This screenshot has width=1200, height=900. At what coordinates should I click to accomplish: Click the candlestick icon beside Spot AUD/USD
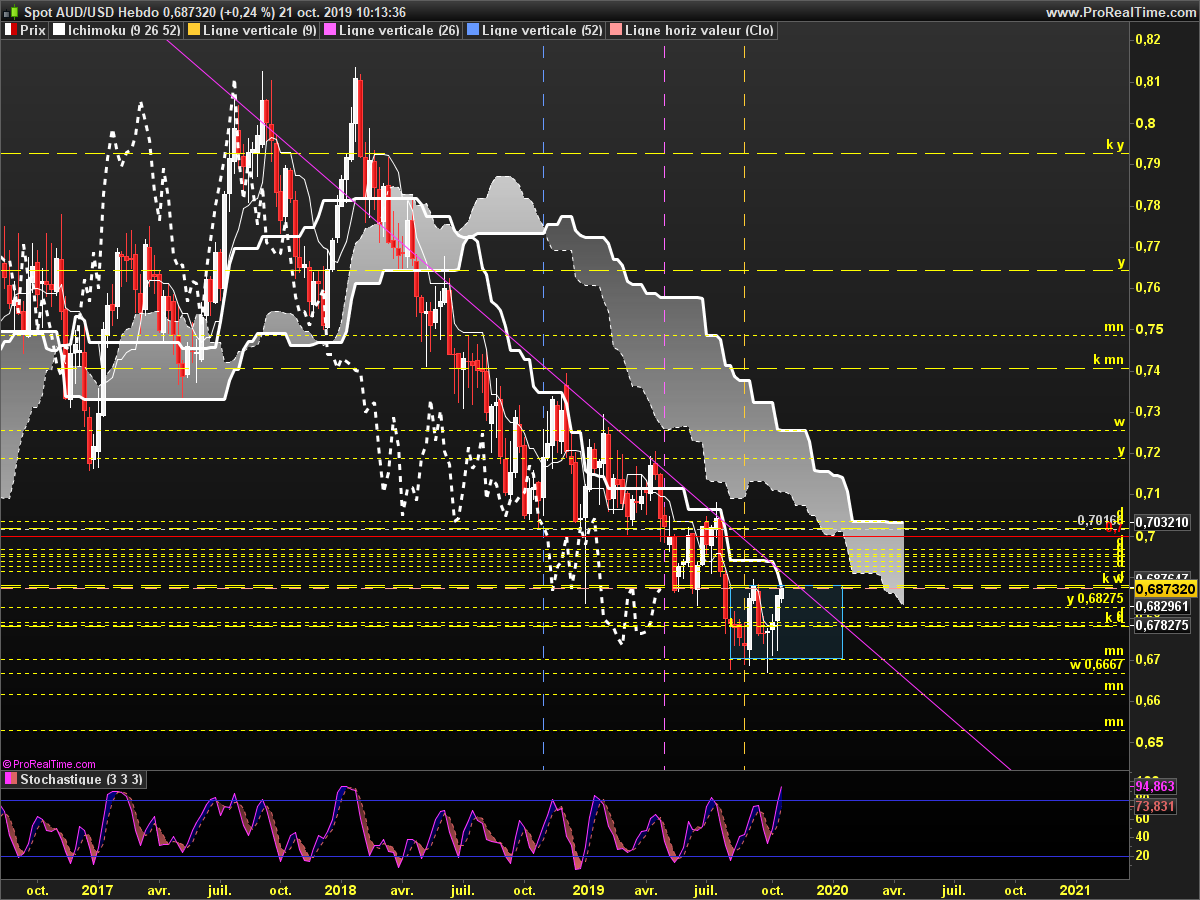pos(10,12)
